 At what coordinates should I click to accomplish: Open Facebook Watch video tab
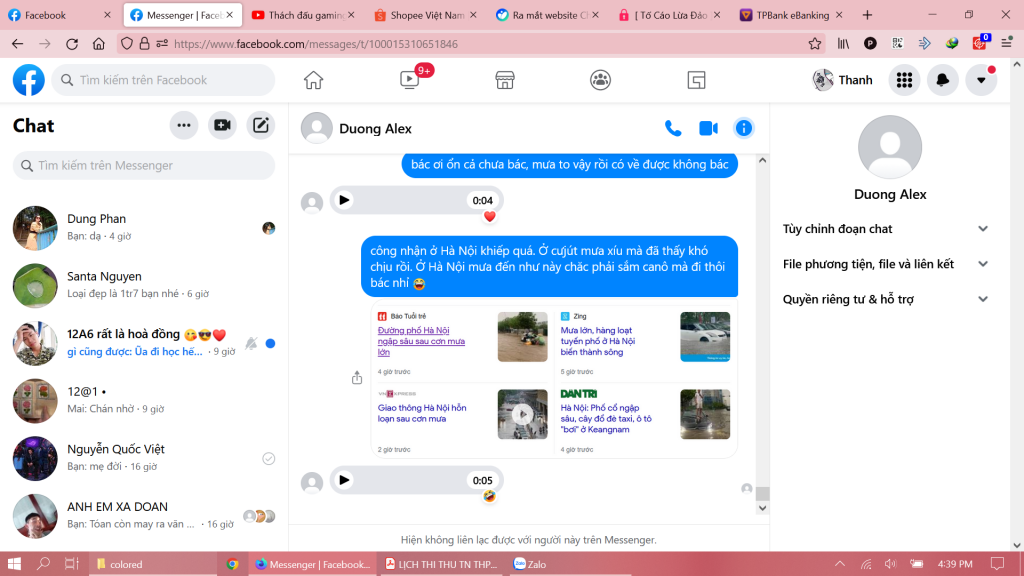pyautogui.click(x=410, y=80)
